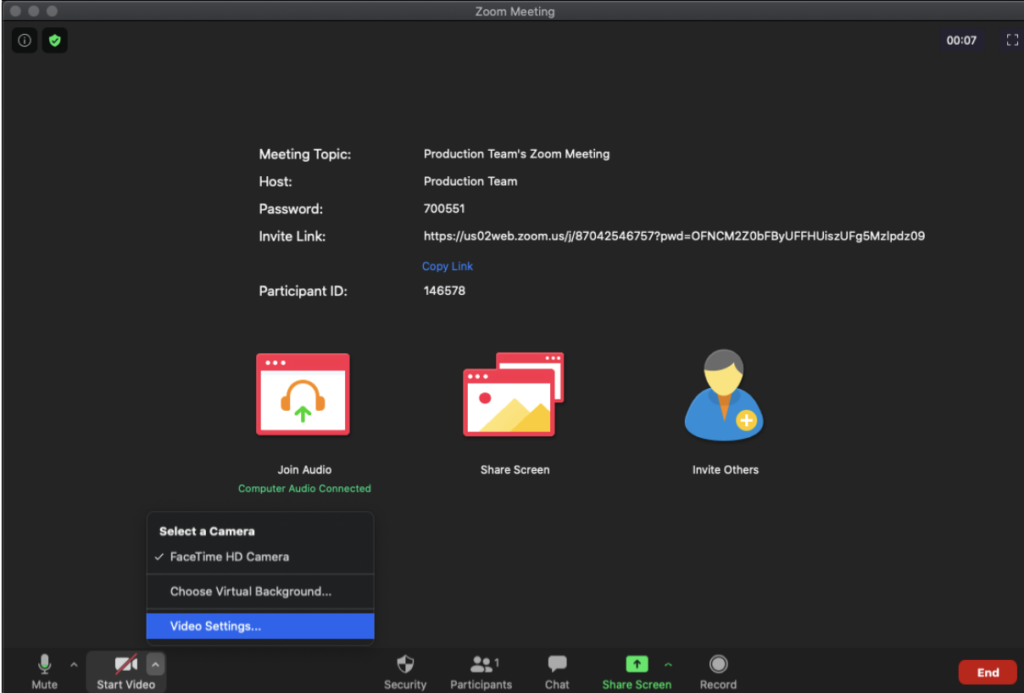
Task: Click the invite link URL text
Action: pos(674,236)
